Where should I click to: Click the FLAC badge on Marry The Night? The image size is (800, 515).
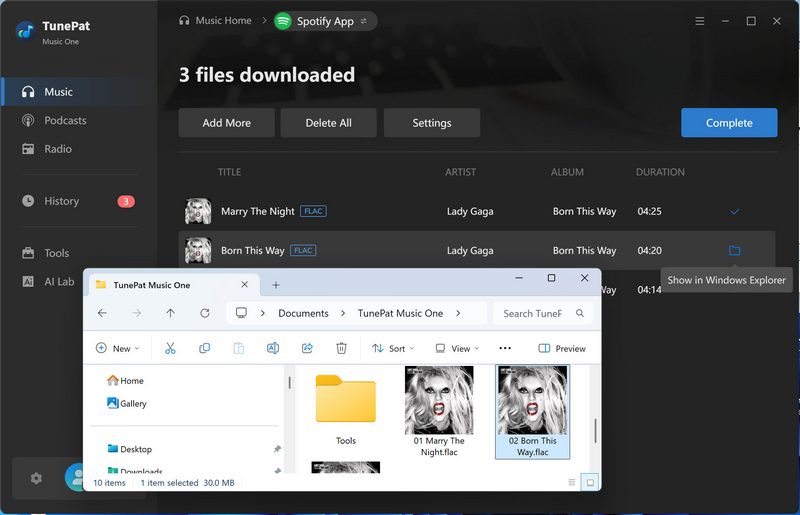pos(313,211)
